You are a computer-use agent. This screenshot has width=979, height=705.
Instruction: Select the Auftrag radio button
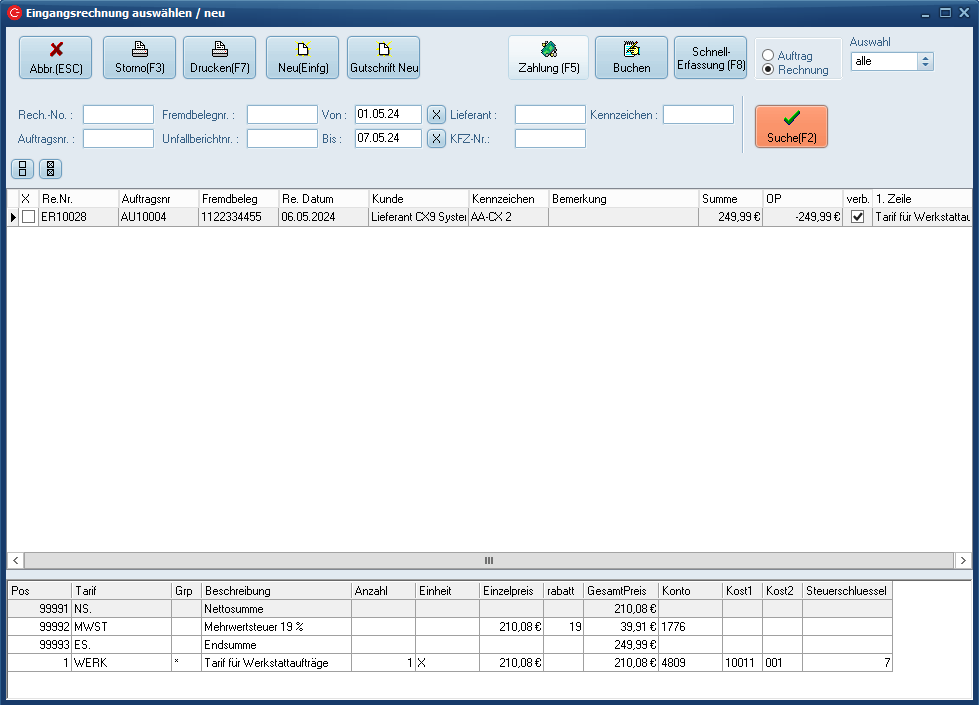click(768, 56)
